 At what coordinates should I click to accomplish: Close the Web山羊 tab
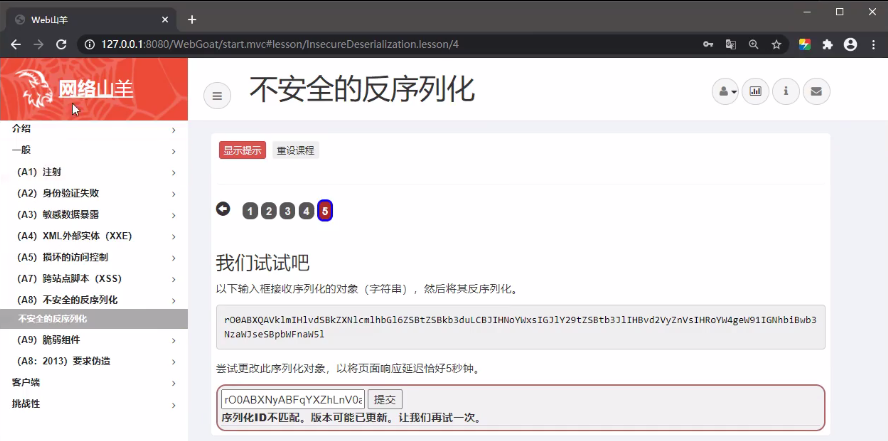165,20
